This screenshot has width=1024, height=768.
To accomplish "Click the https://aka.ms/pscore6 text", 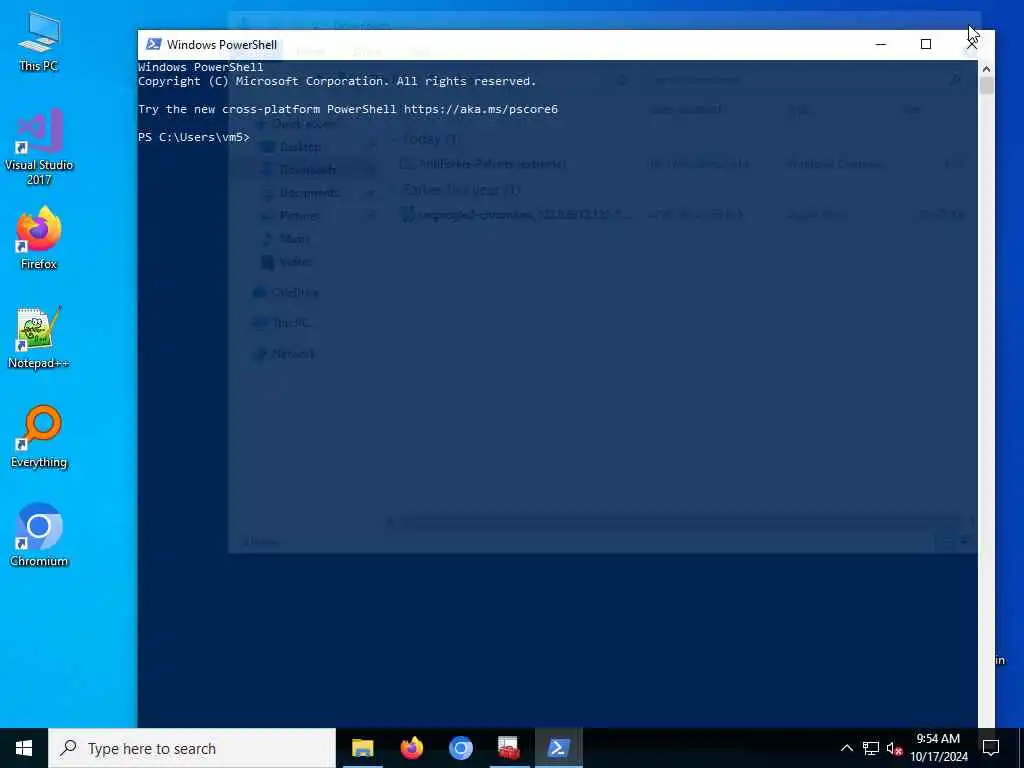I will pos(481,109).
